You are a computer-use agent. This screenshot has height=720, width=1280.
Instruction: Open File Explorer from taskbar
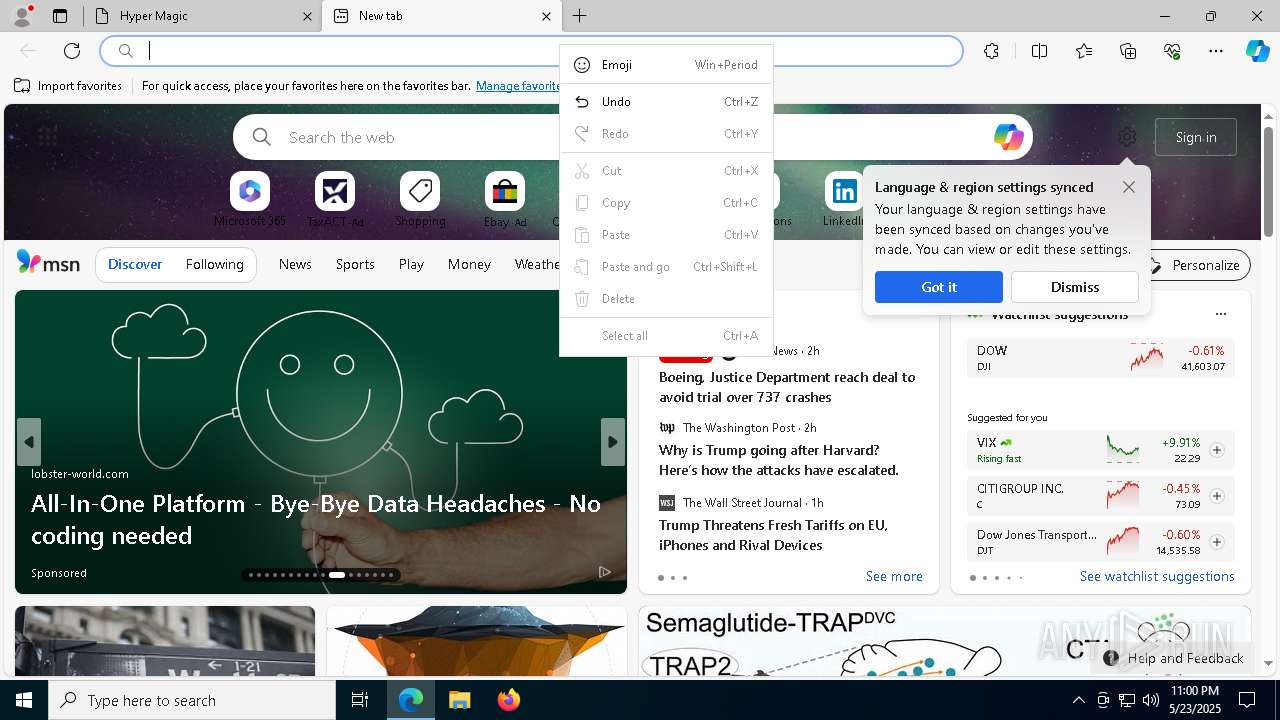click(459, 700)
